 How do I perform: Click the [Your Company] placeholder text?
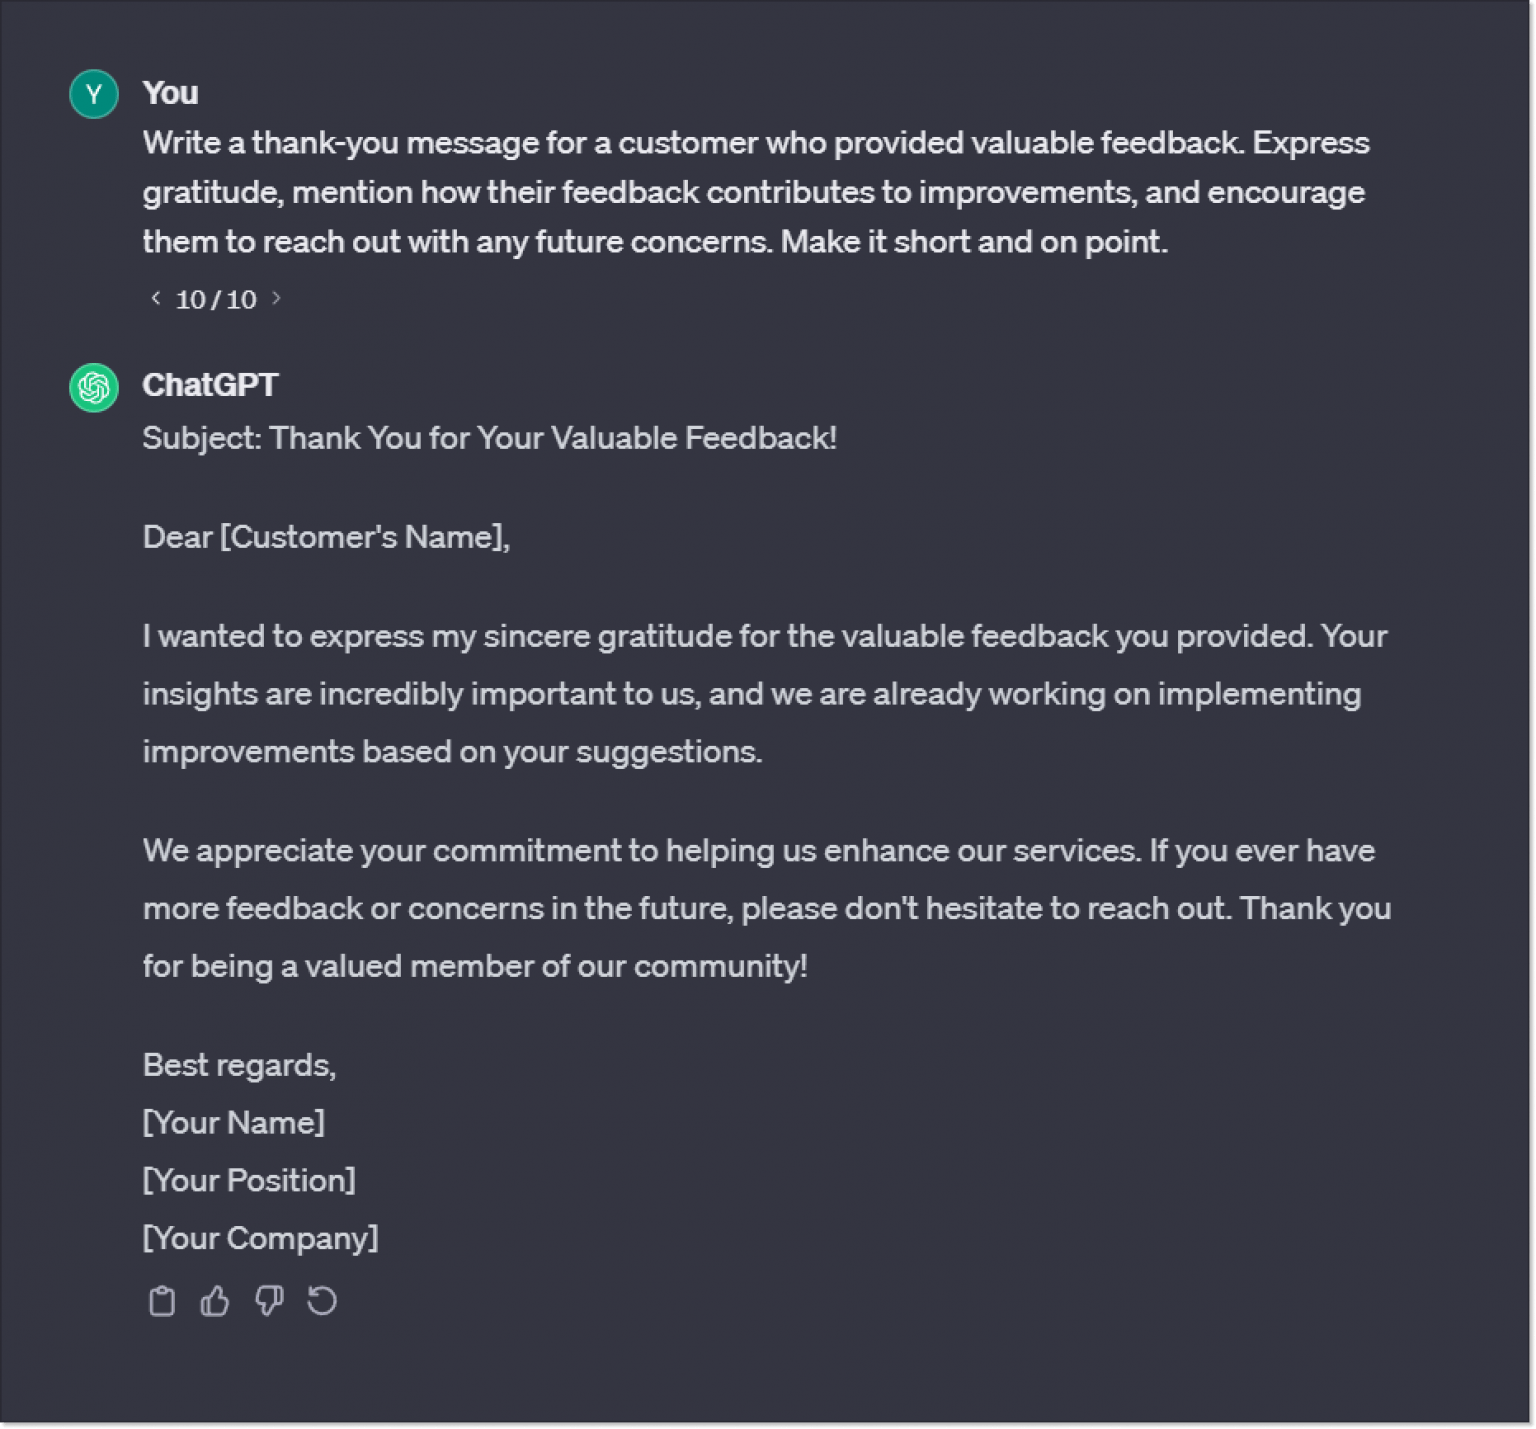tap(260, 1238)
